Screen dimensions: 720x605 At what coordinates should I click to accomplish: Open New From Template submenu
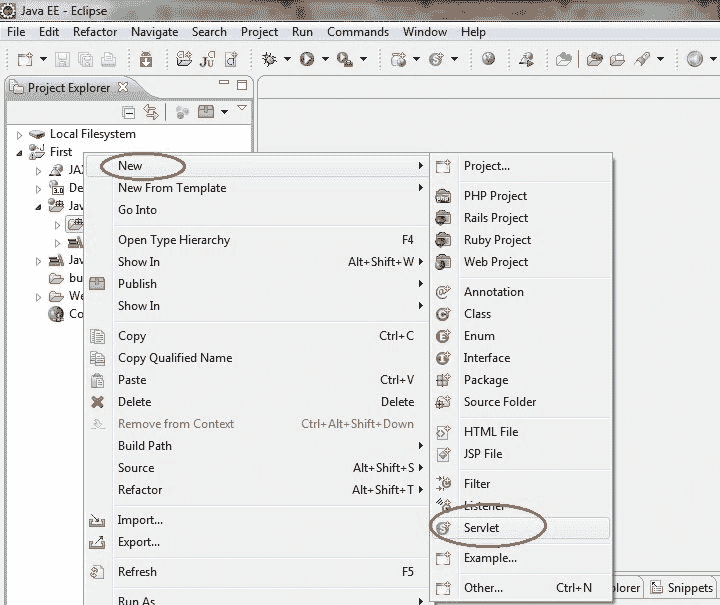257,188
